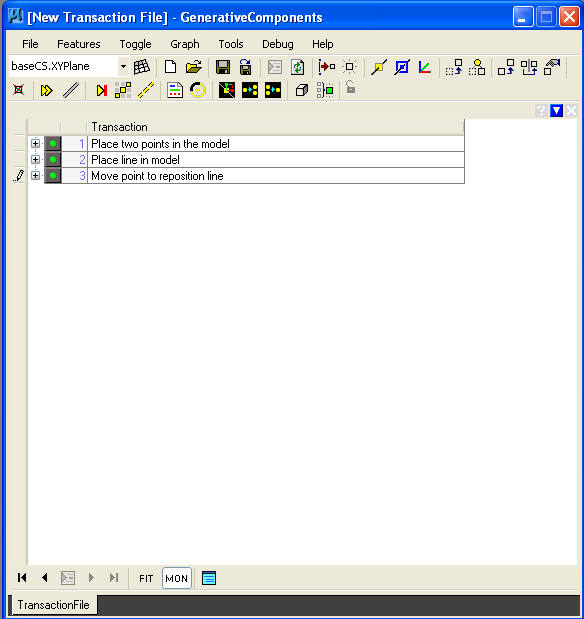This screenshot has width=584, height=619.
Task: Open the Graph menu
Action: [184, 44]
